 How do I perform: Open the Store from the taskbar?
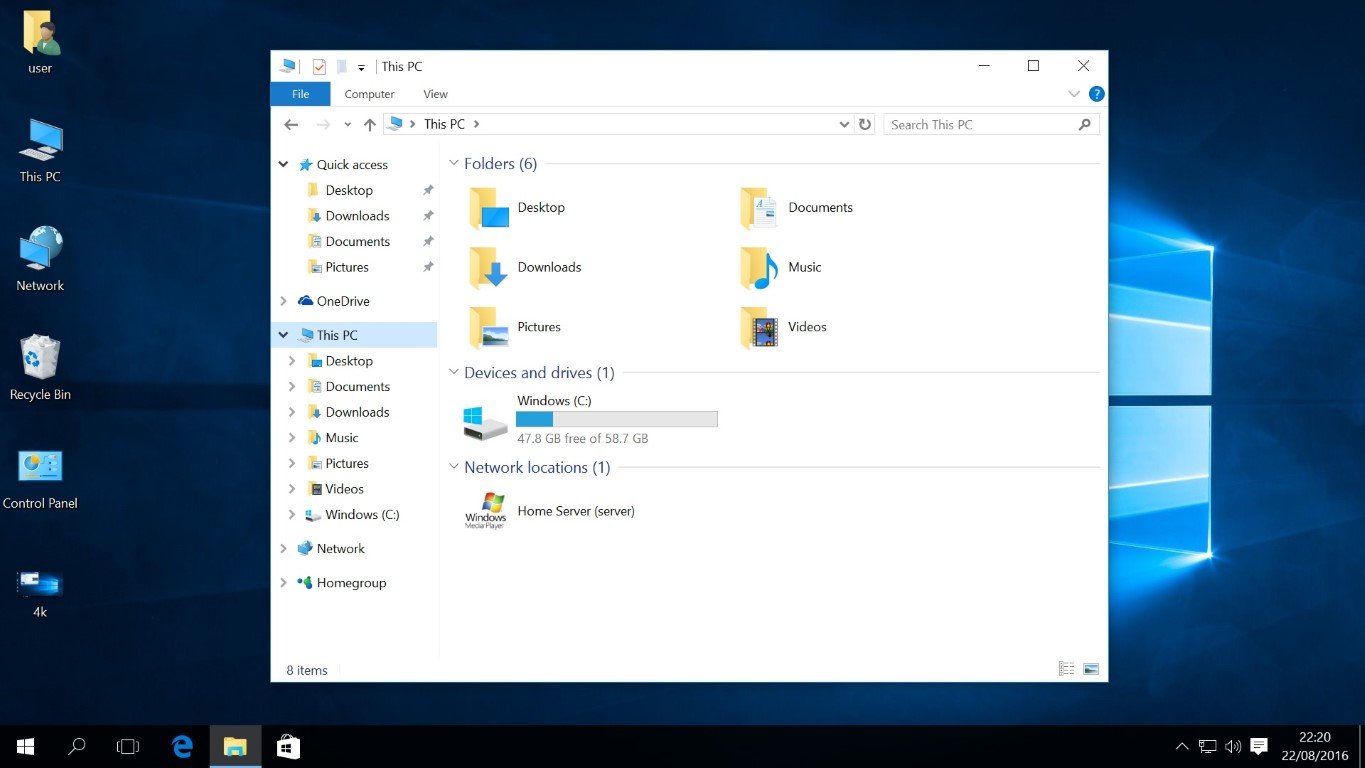pos(288,746)
